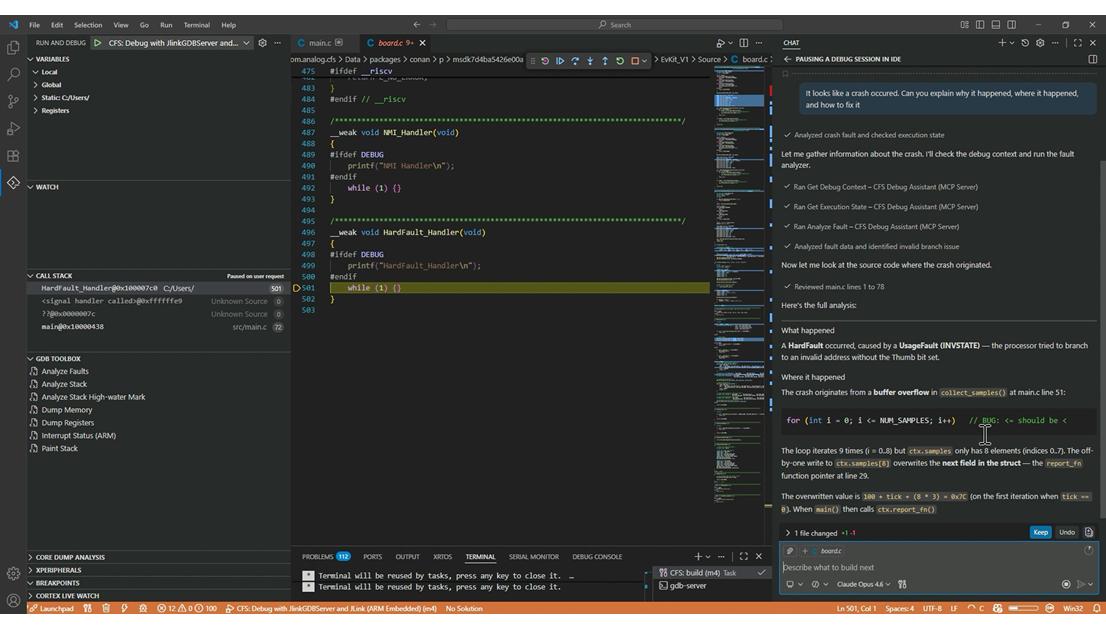Screen dimensions: 1106x629
Task: Open the Explorer view in activity bar
Action: tap(13, 47)
